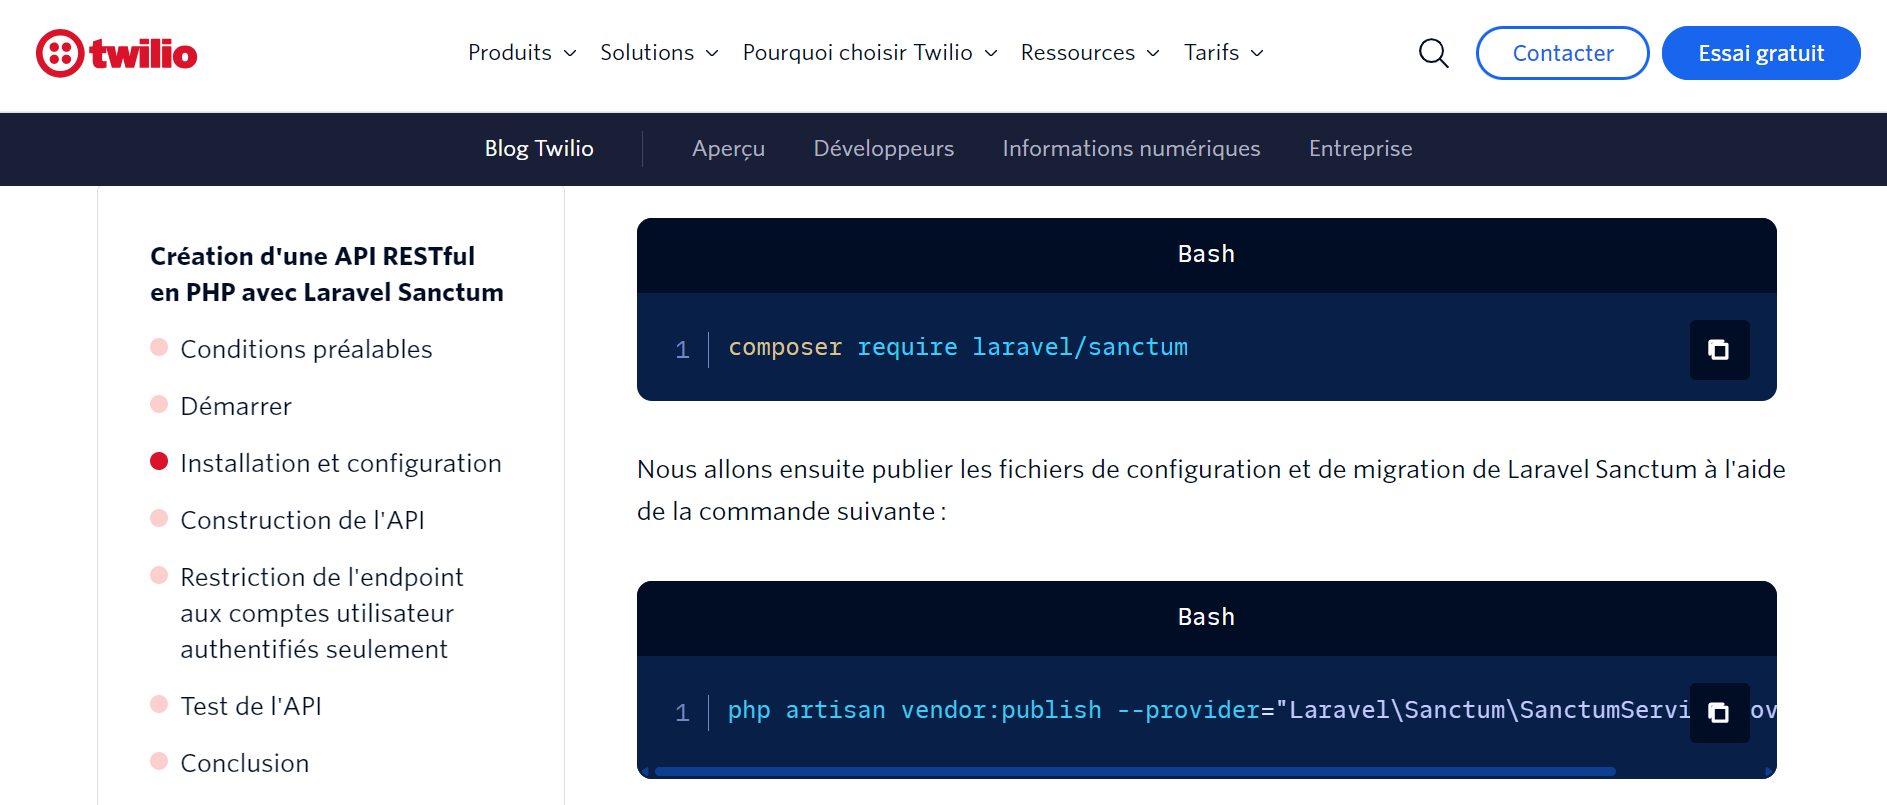Jump to Construction de l'API section

(302, 520)
